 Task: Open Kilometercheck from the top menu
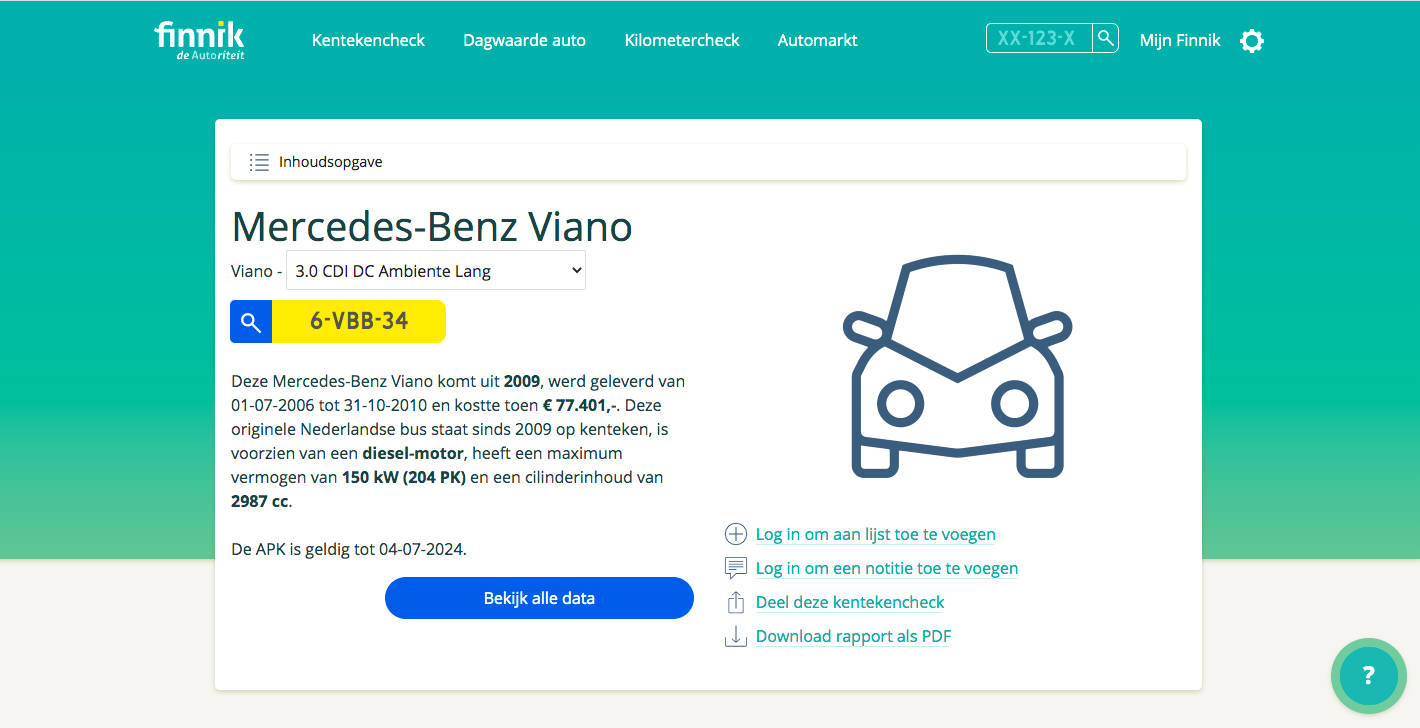point(682,41)
